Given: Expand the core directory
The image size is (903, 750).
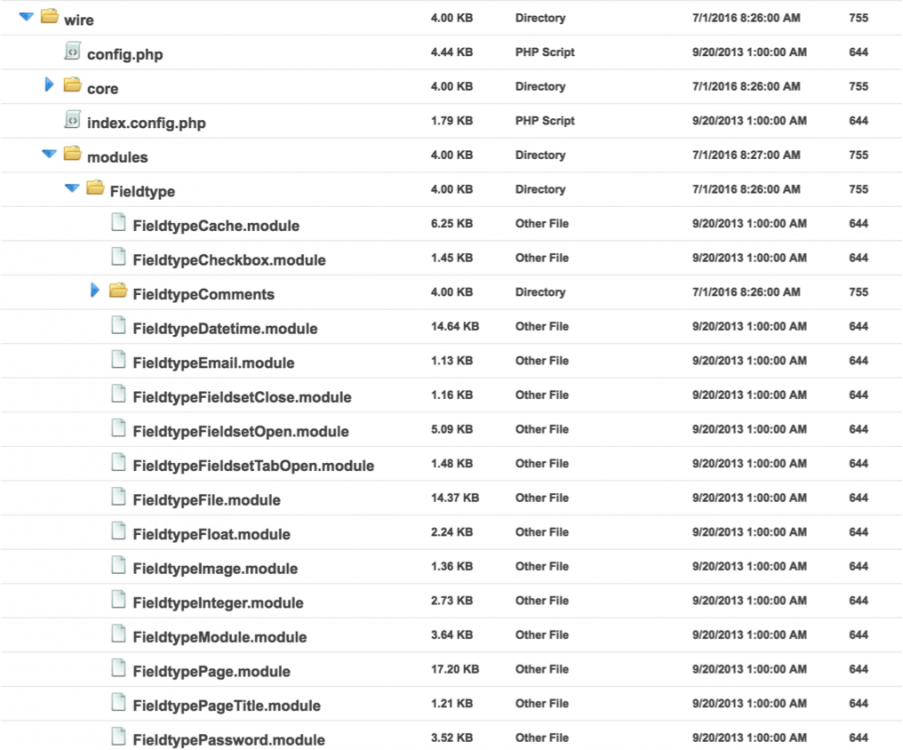Looking at the screenshot, I should 49,86.
